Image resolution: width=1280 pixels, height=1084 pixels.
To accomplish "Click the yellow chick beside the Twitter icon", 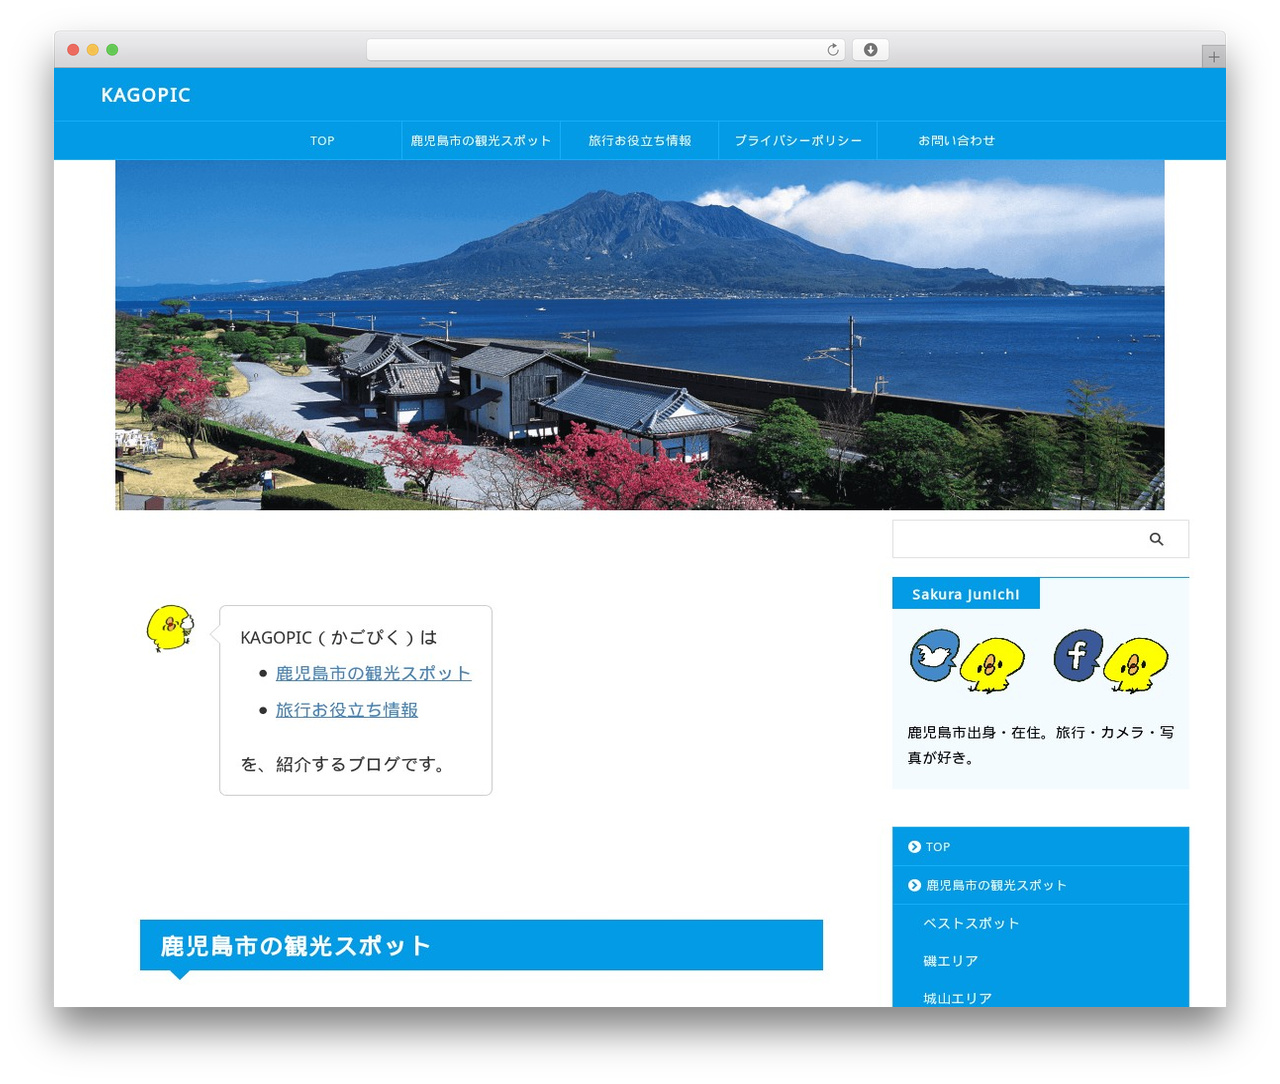I will (992, 664).
